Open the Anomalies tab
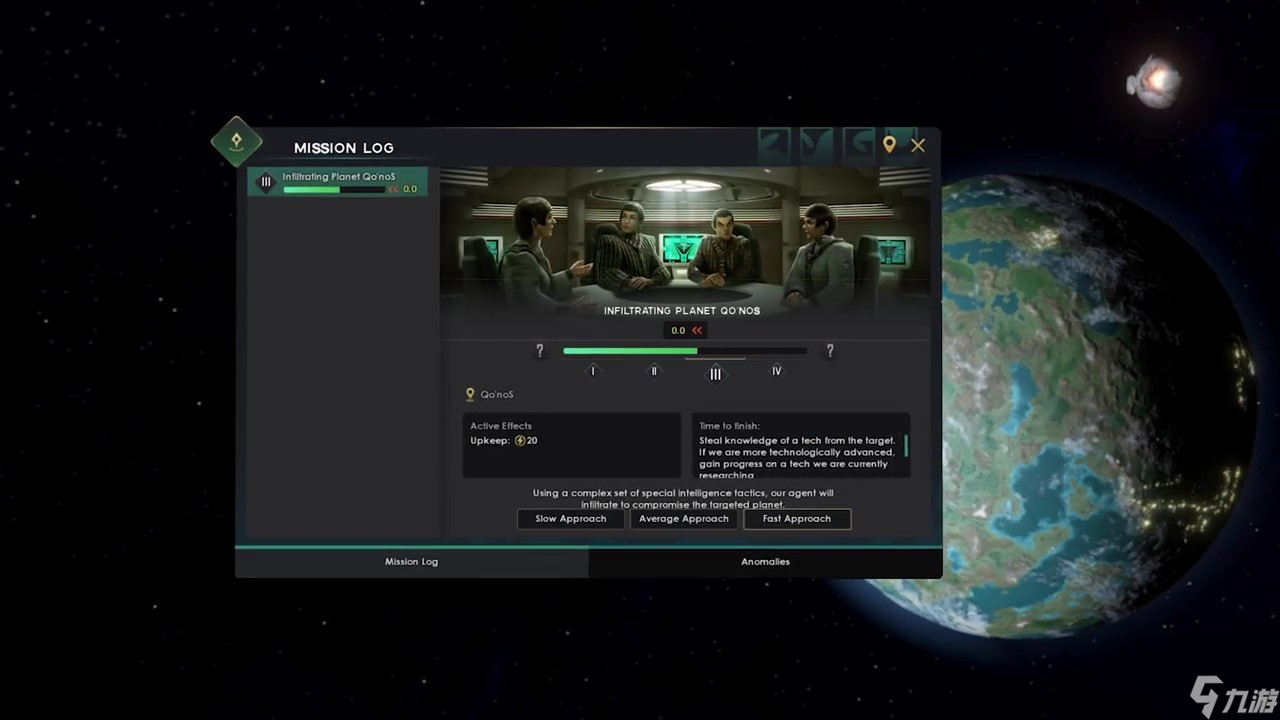Viewport: 1280px width, 720px height. (765, 562)
